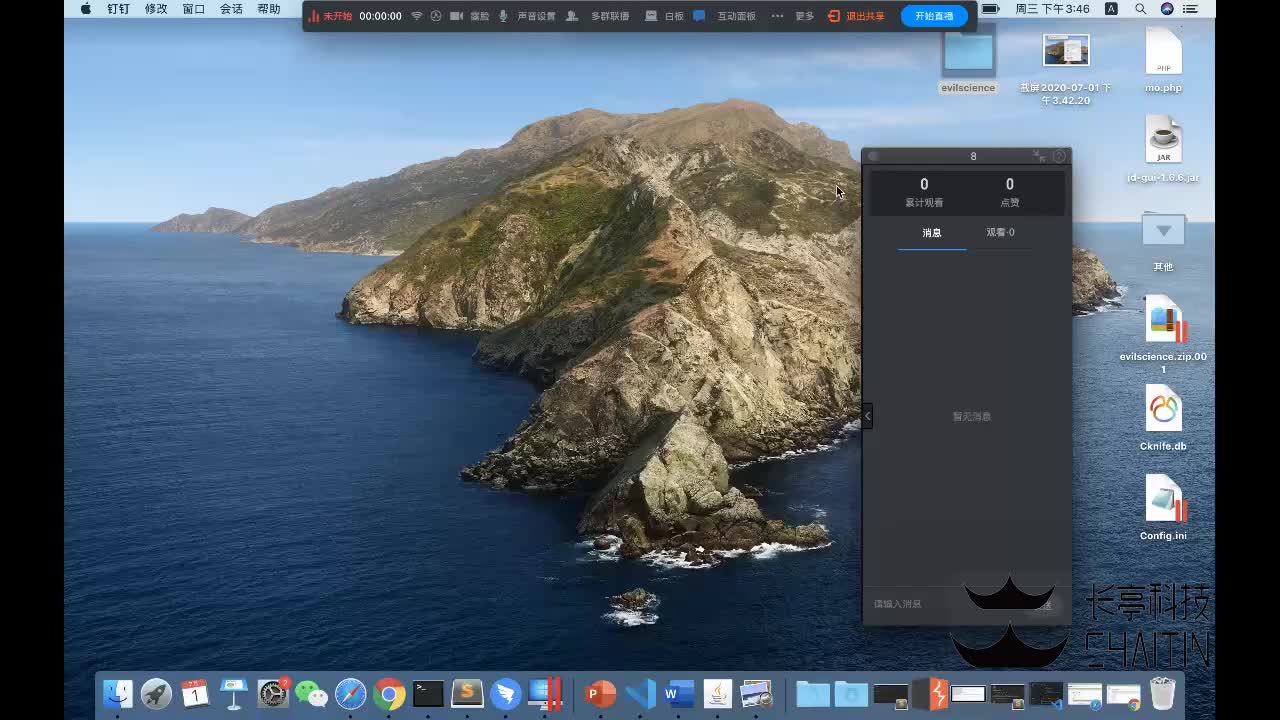
Task: Open the 帮助 menu in menu bar
Action: (x=269, y=9)
